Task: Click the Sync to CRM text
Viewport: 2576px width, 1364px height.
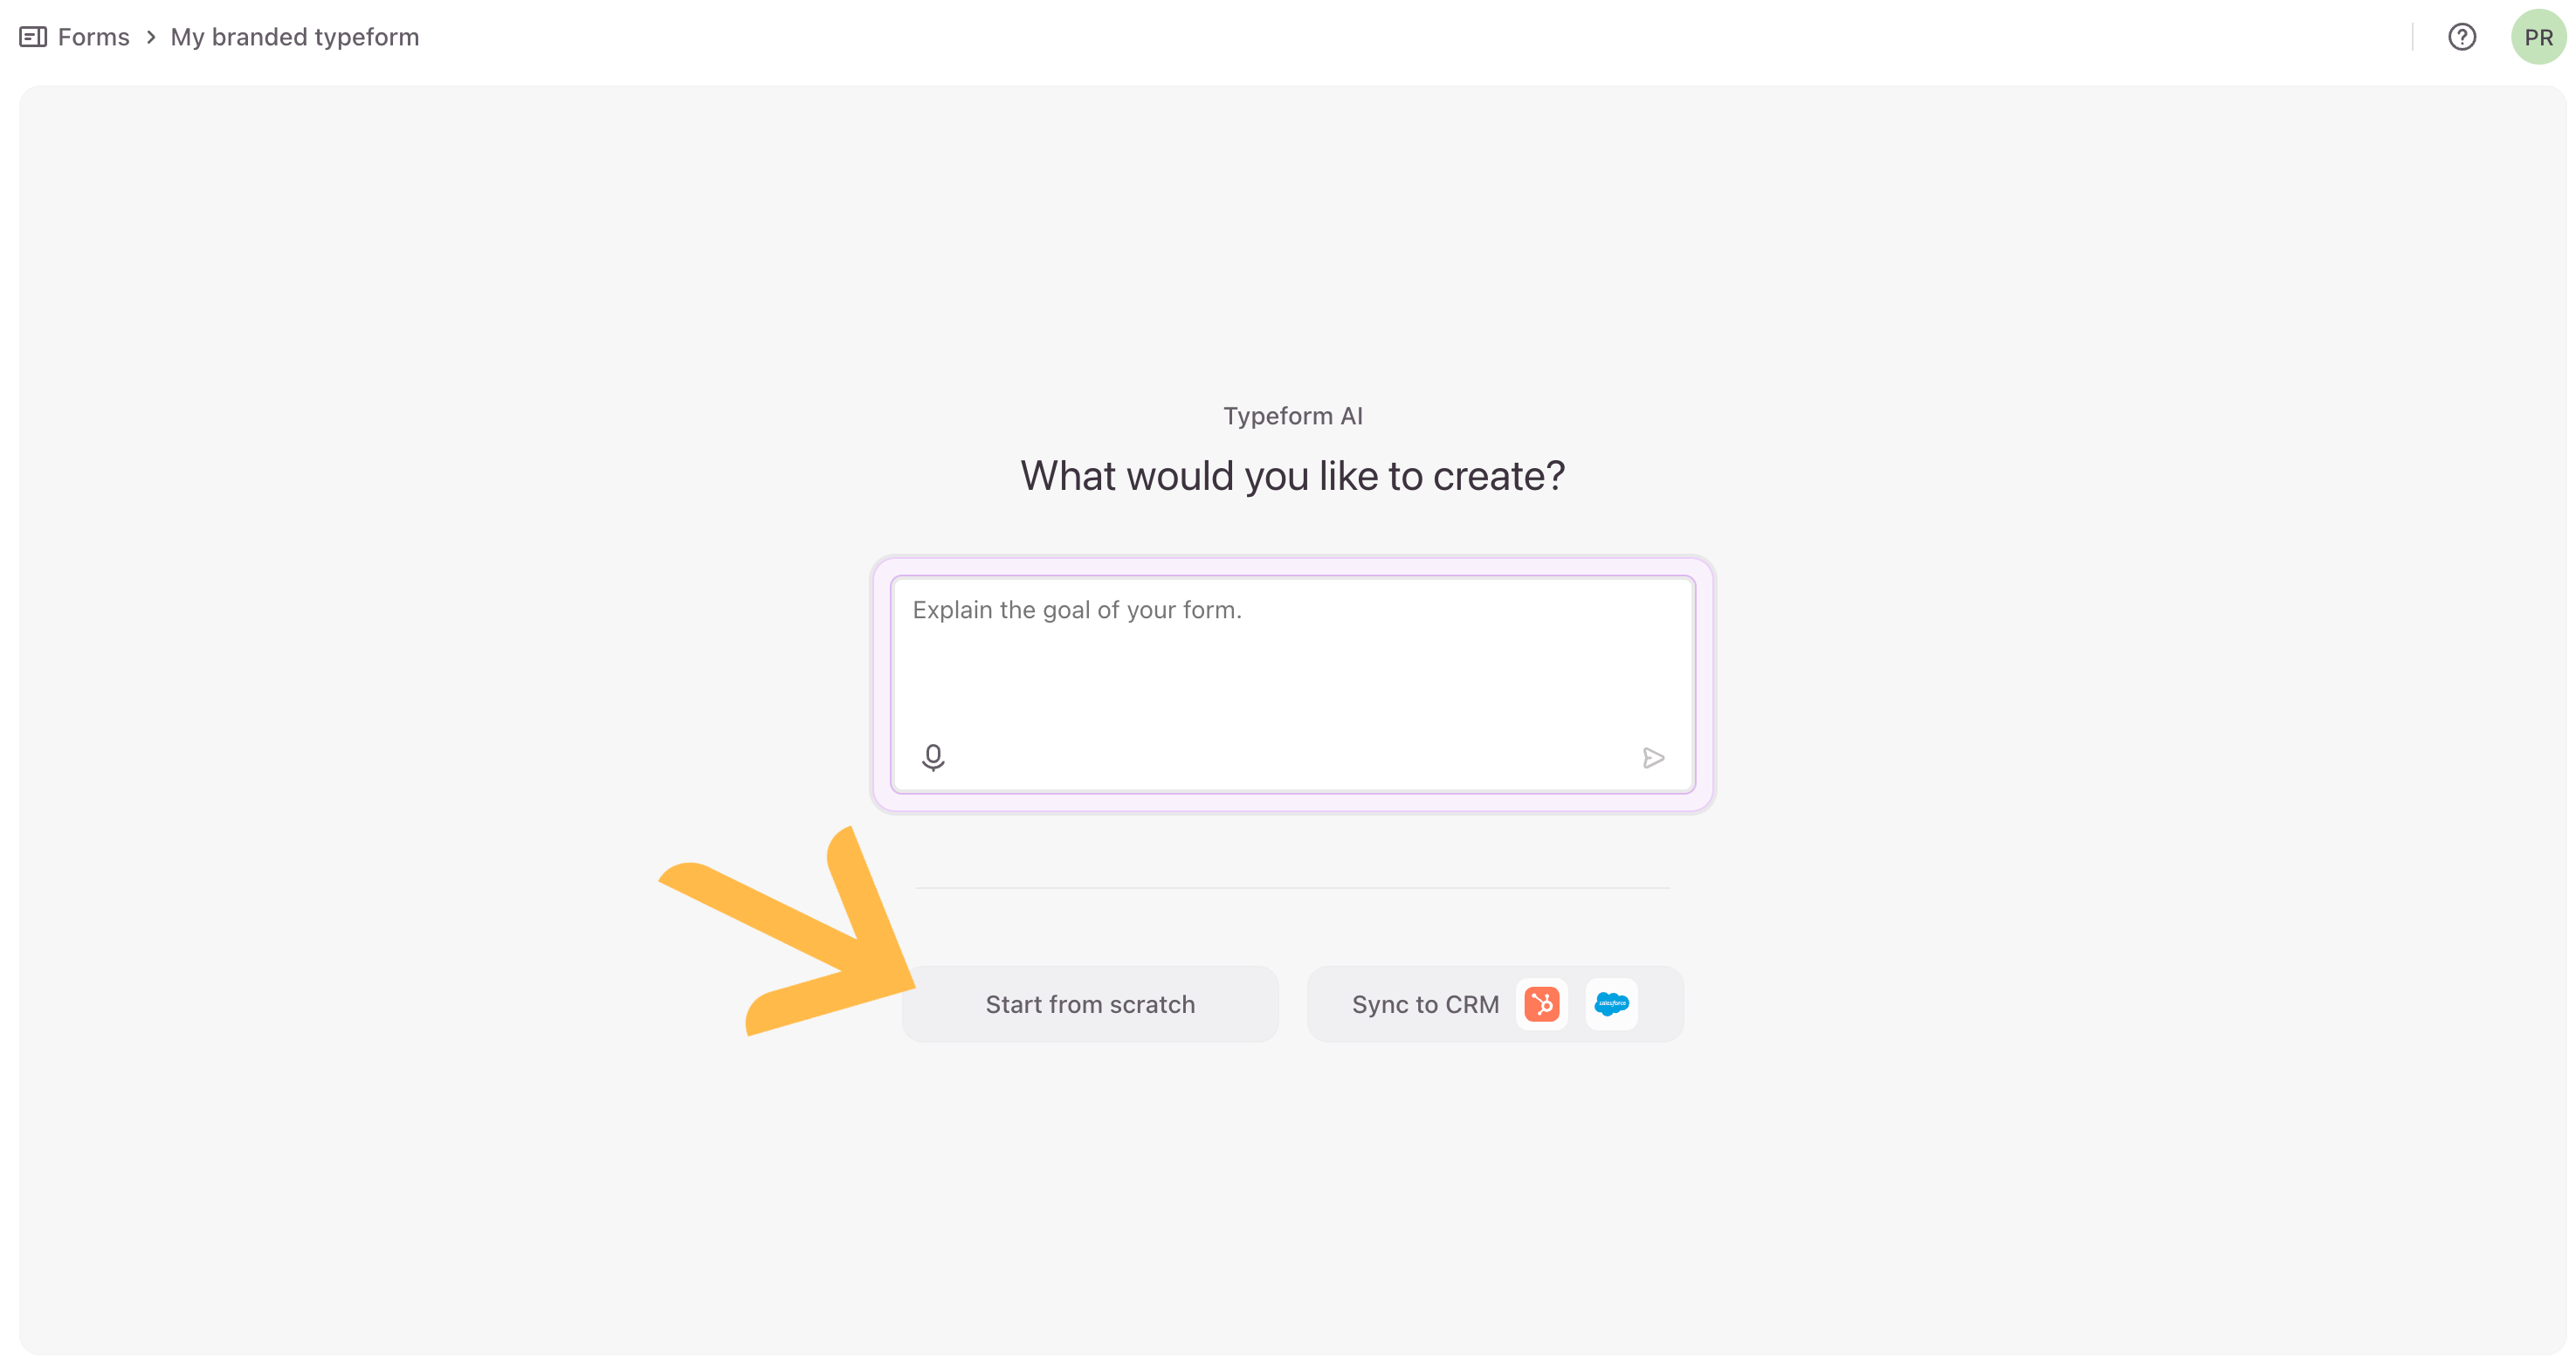Action: pyautogui.click(x=1425, y=1004)
